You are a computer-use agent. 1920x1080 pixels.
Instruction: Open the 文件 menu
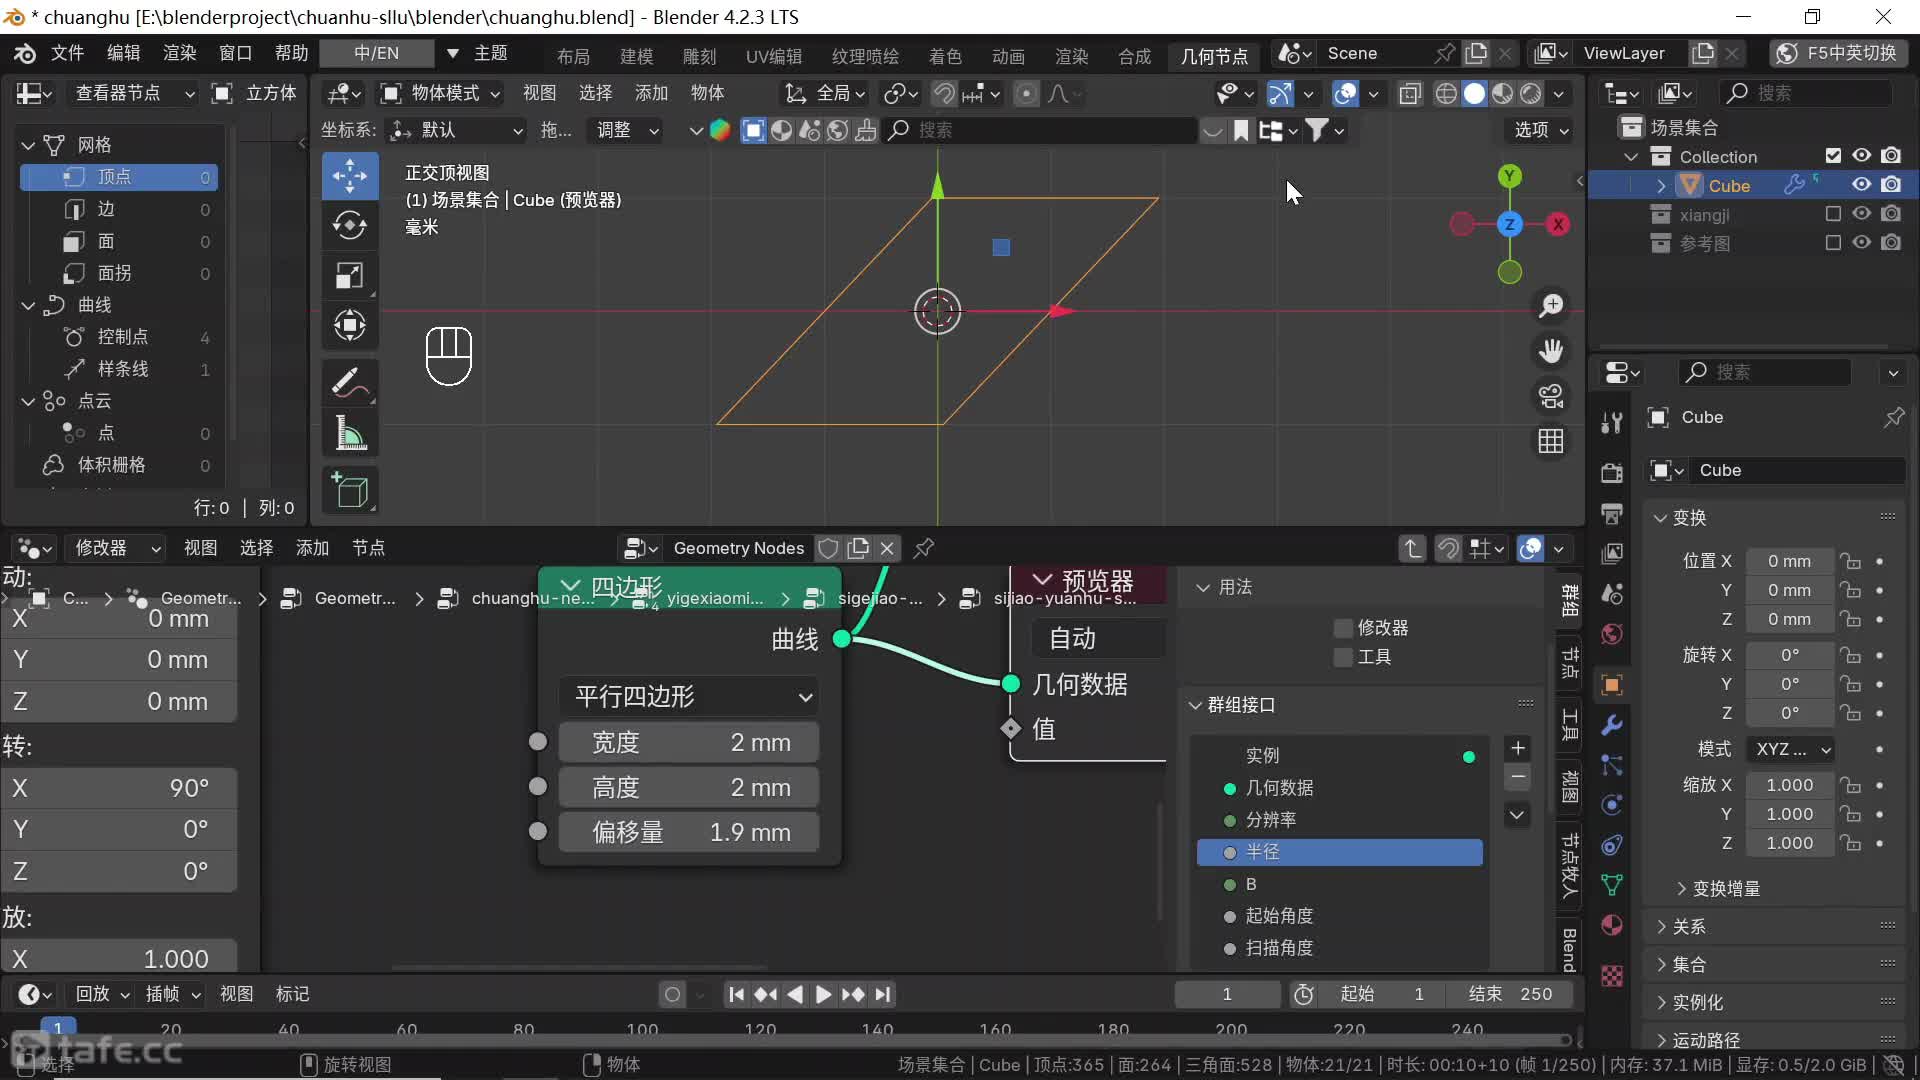point(67,53)
